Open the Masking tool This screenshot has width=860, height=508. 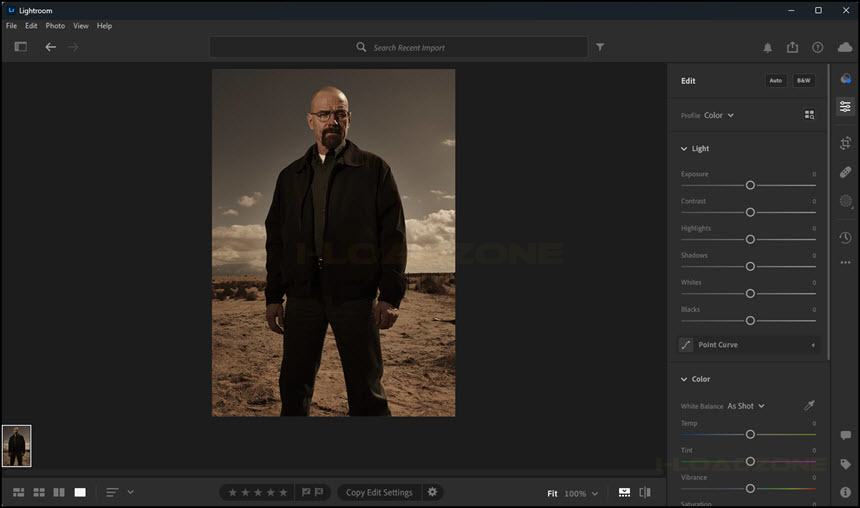pyautogui.click(x=846, y=201)
